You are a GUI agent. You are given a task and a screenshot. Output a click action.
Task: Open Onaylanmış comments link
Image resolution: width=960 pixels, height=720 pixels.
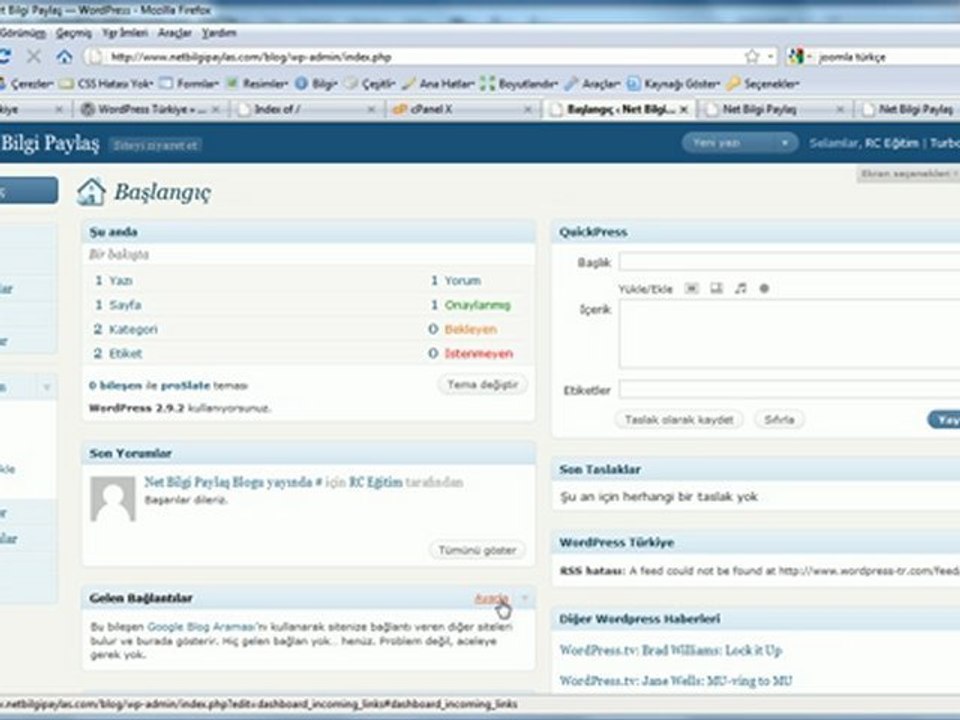[478, 305]
